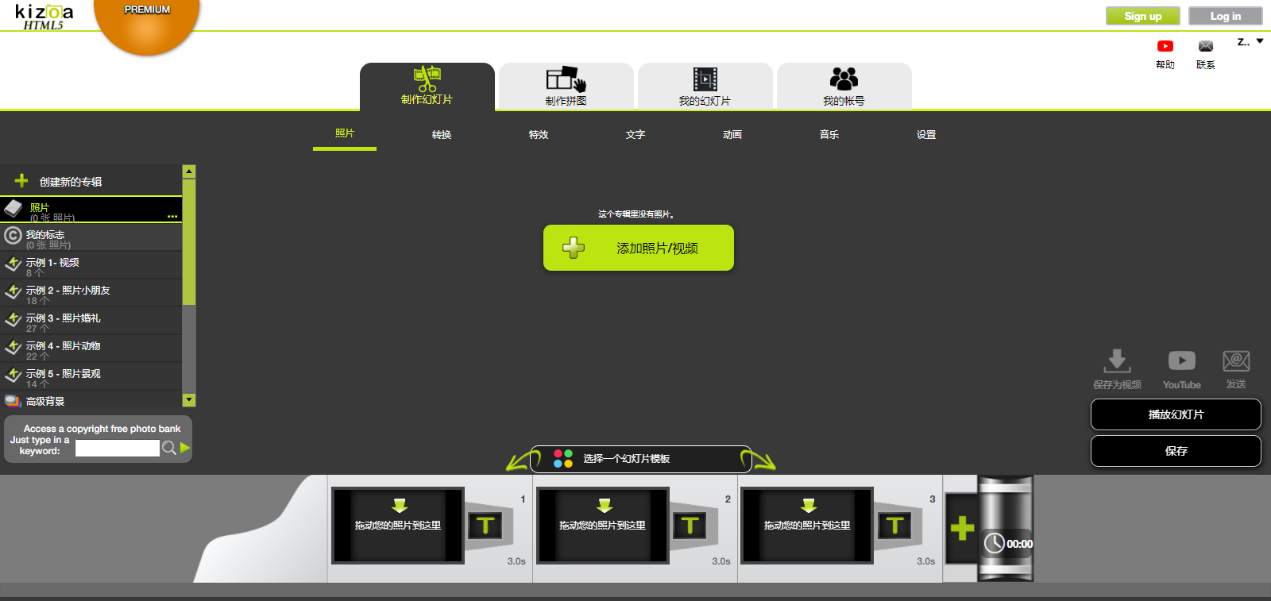Click the photo bank search magnifier icon
This screenshot has height=601, width=1271.
169,448
